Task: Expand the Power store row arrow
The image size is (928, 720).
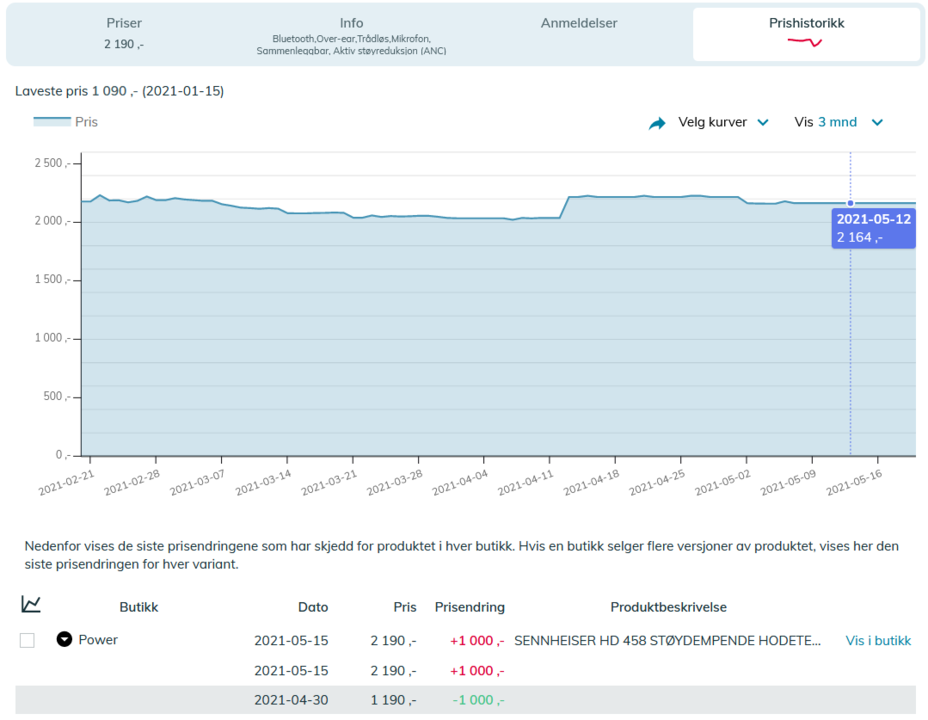Action: coord(64,640)
